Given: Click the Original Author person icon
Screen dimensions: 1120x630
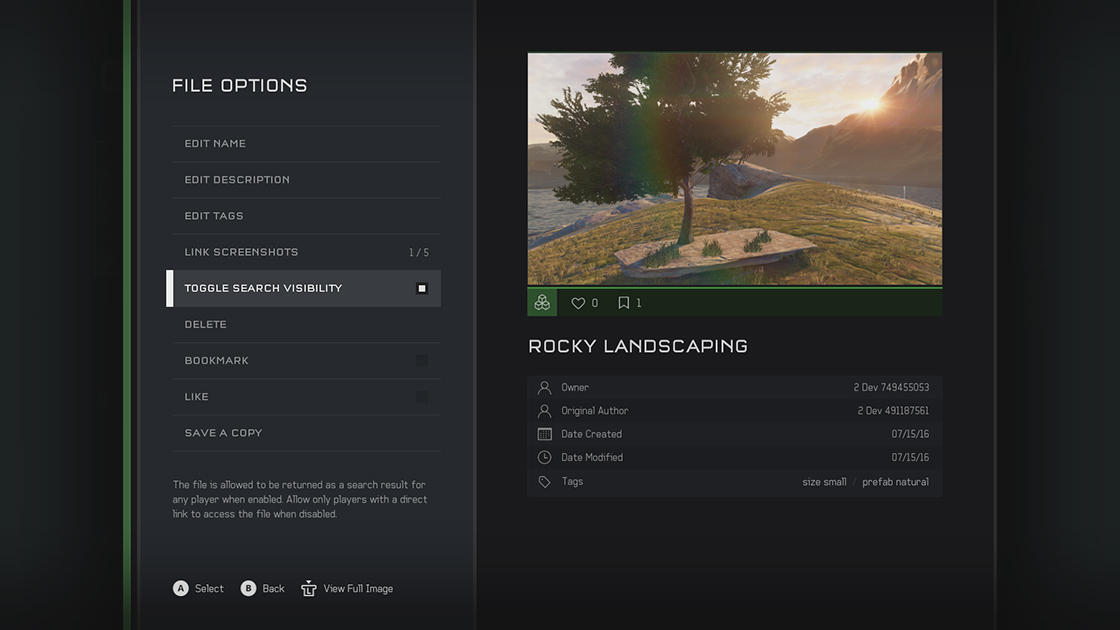Looking at the screenshot, I should coord(544,411).
